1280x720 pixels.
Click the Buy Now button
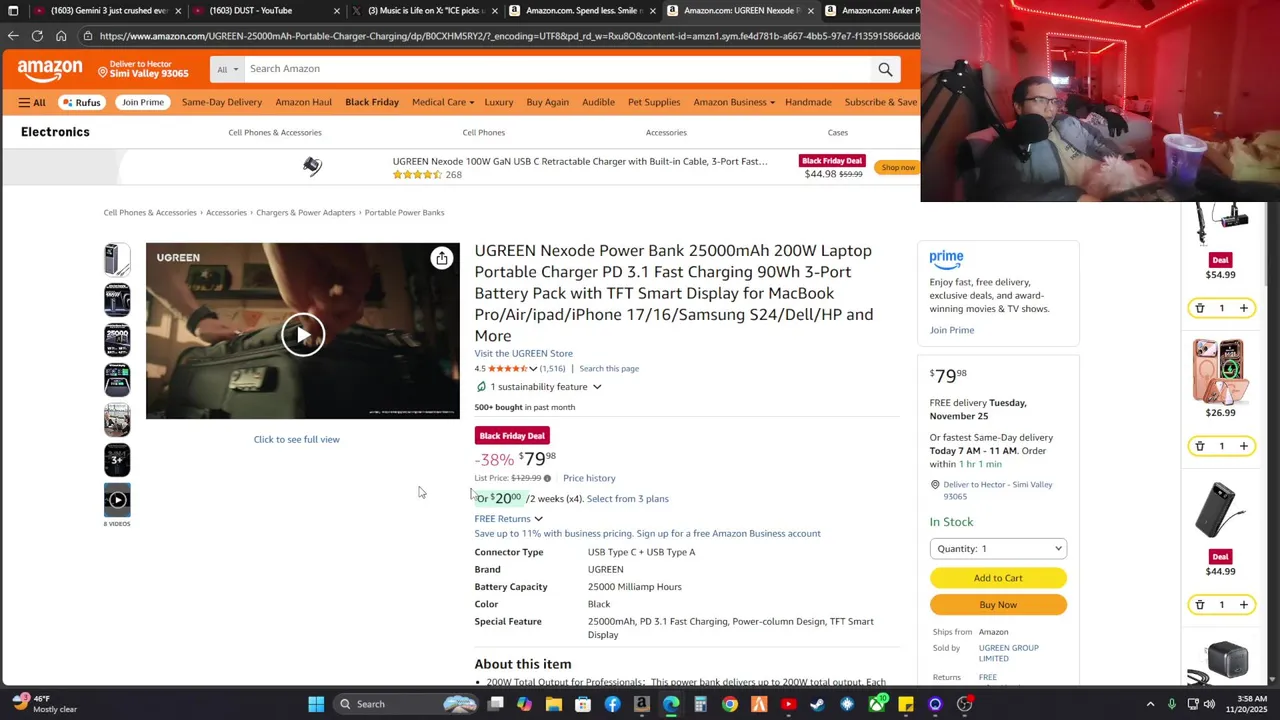coord(998,605)
